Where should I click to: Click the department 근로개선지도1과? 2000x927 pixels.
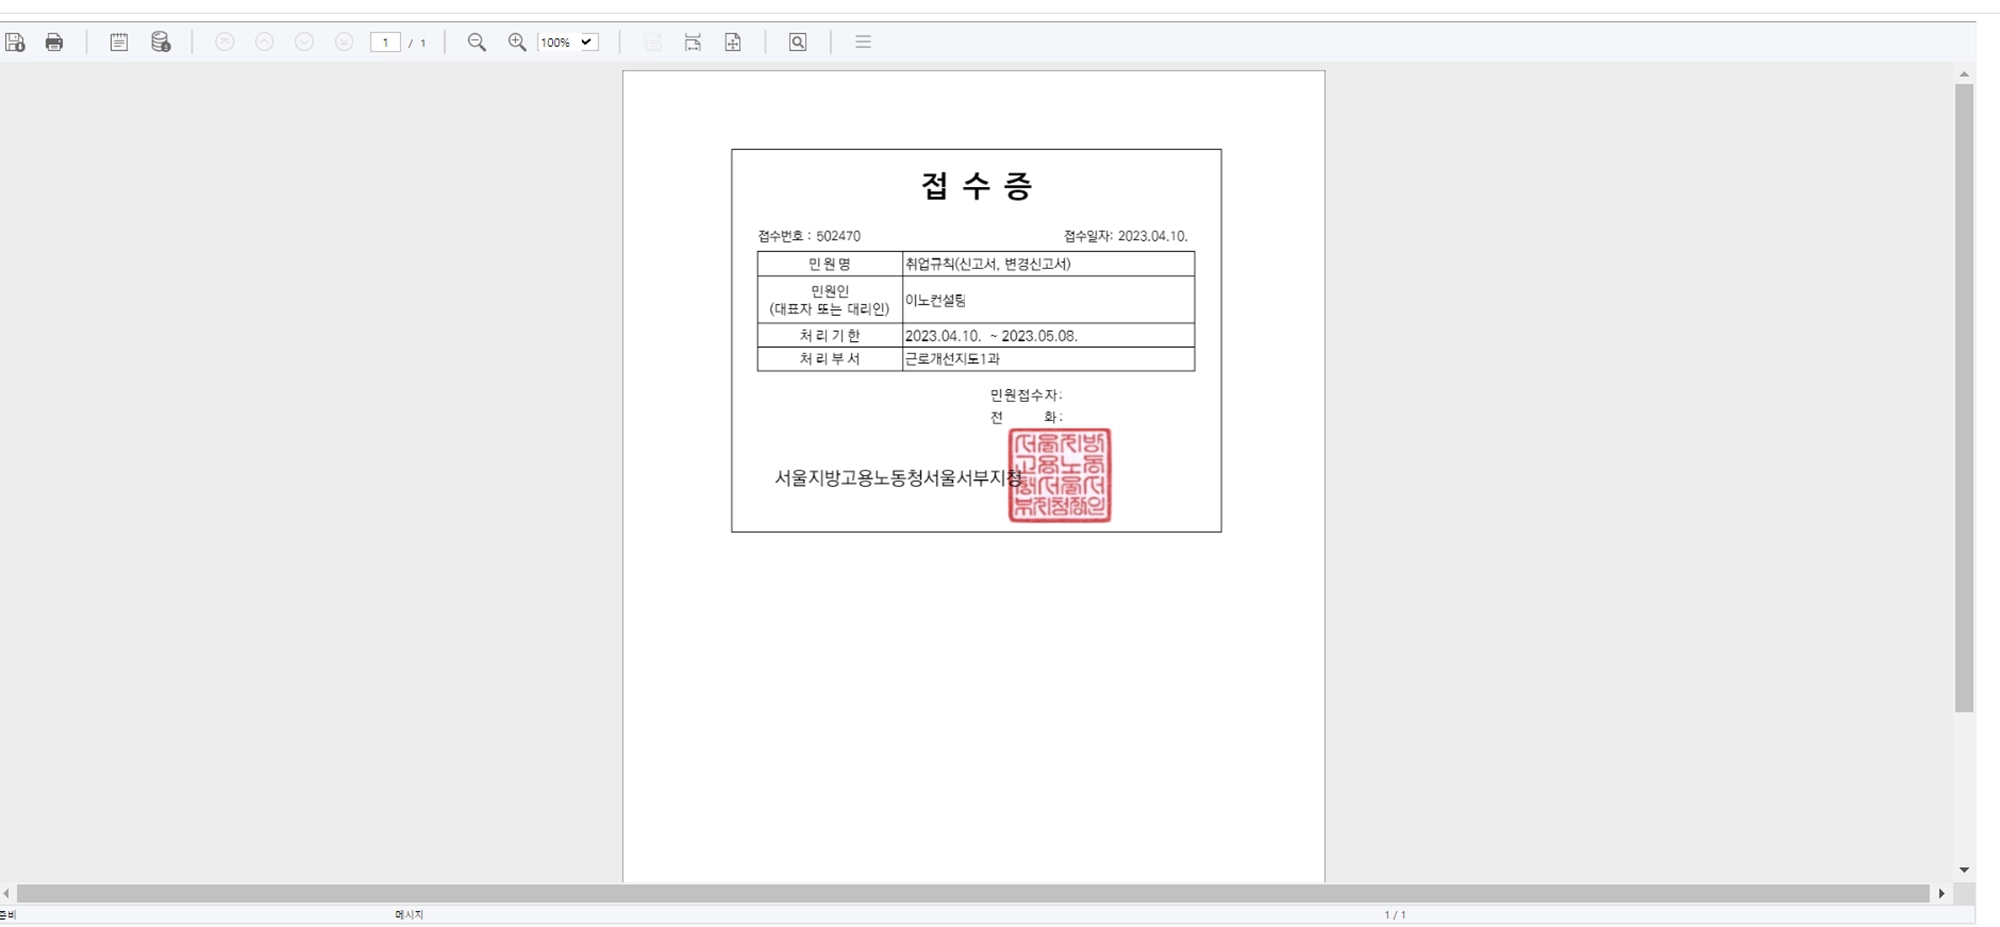click(x=952, y=359)
